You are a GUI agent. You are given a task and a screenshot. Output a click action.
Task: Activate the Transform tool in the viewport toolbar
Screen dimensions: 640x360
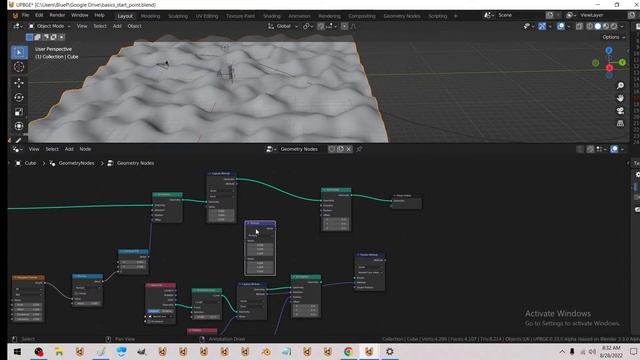pyautogui.click(x=19, y=126)
